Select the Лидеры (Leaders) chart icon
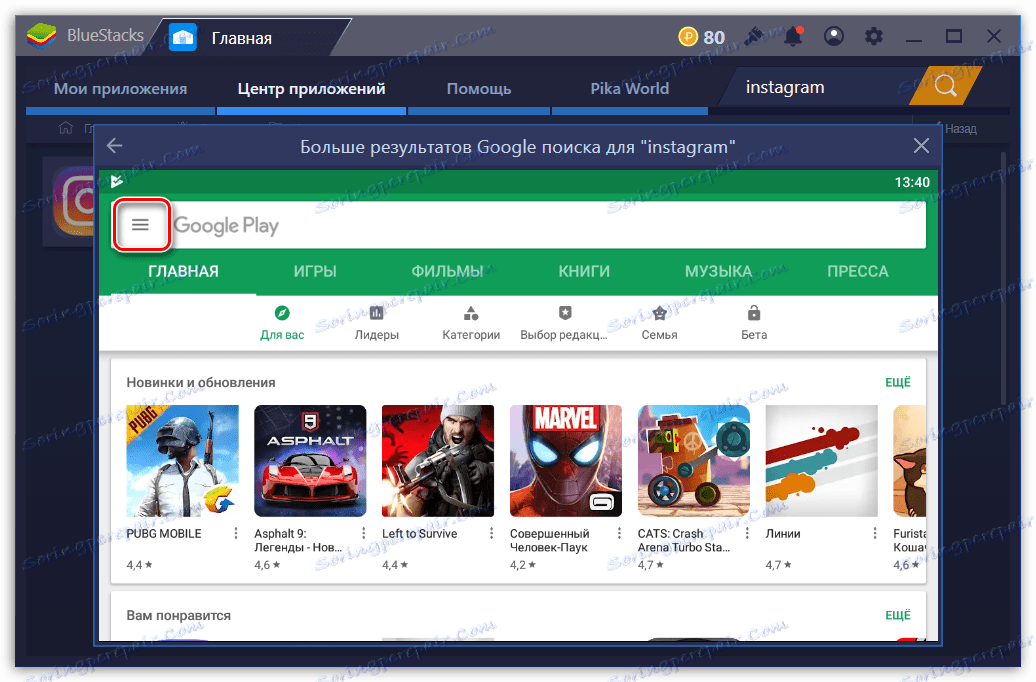1036x682 pixels. (377, 322)
